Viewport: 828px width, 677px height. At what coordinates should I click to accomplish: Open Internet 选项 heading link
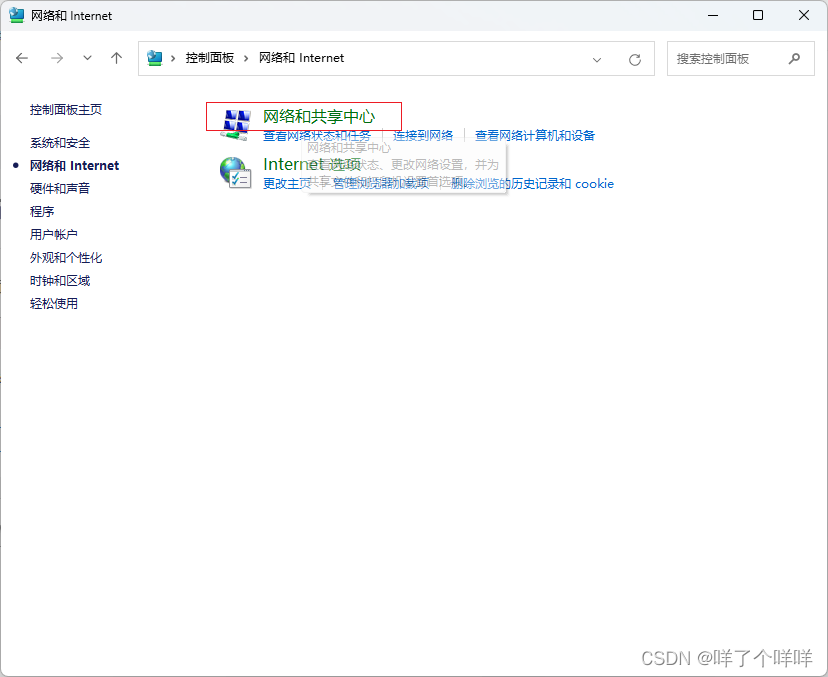(x=312, y=164)
